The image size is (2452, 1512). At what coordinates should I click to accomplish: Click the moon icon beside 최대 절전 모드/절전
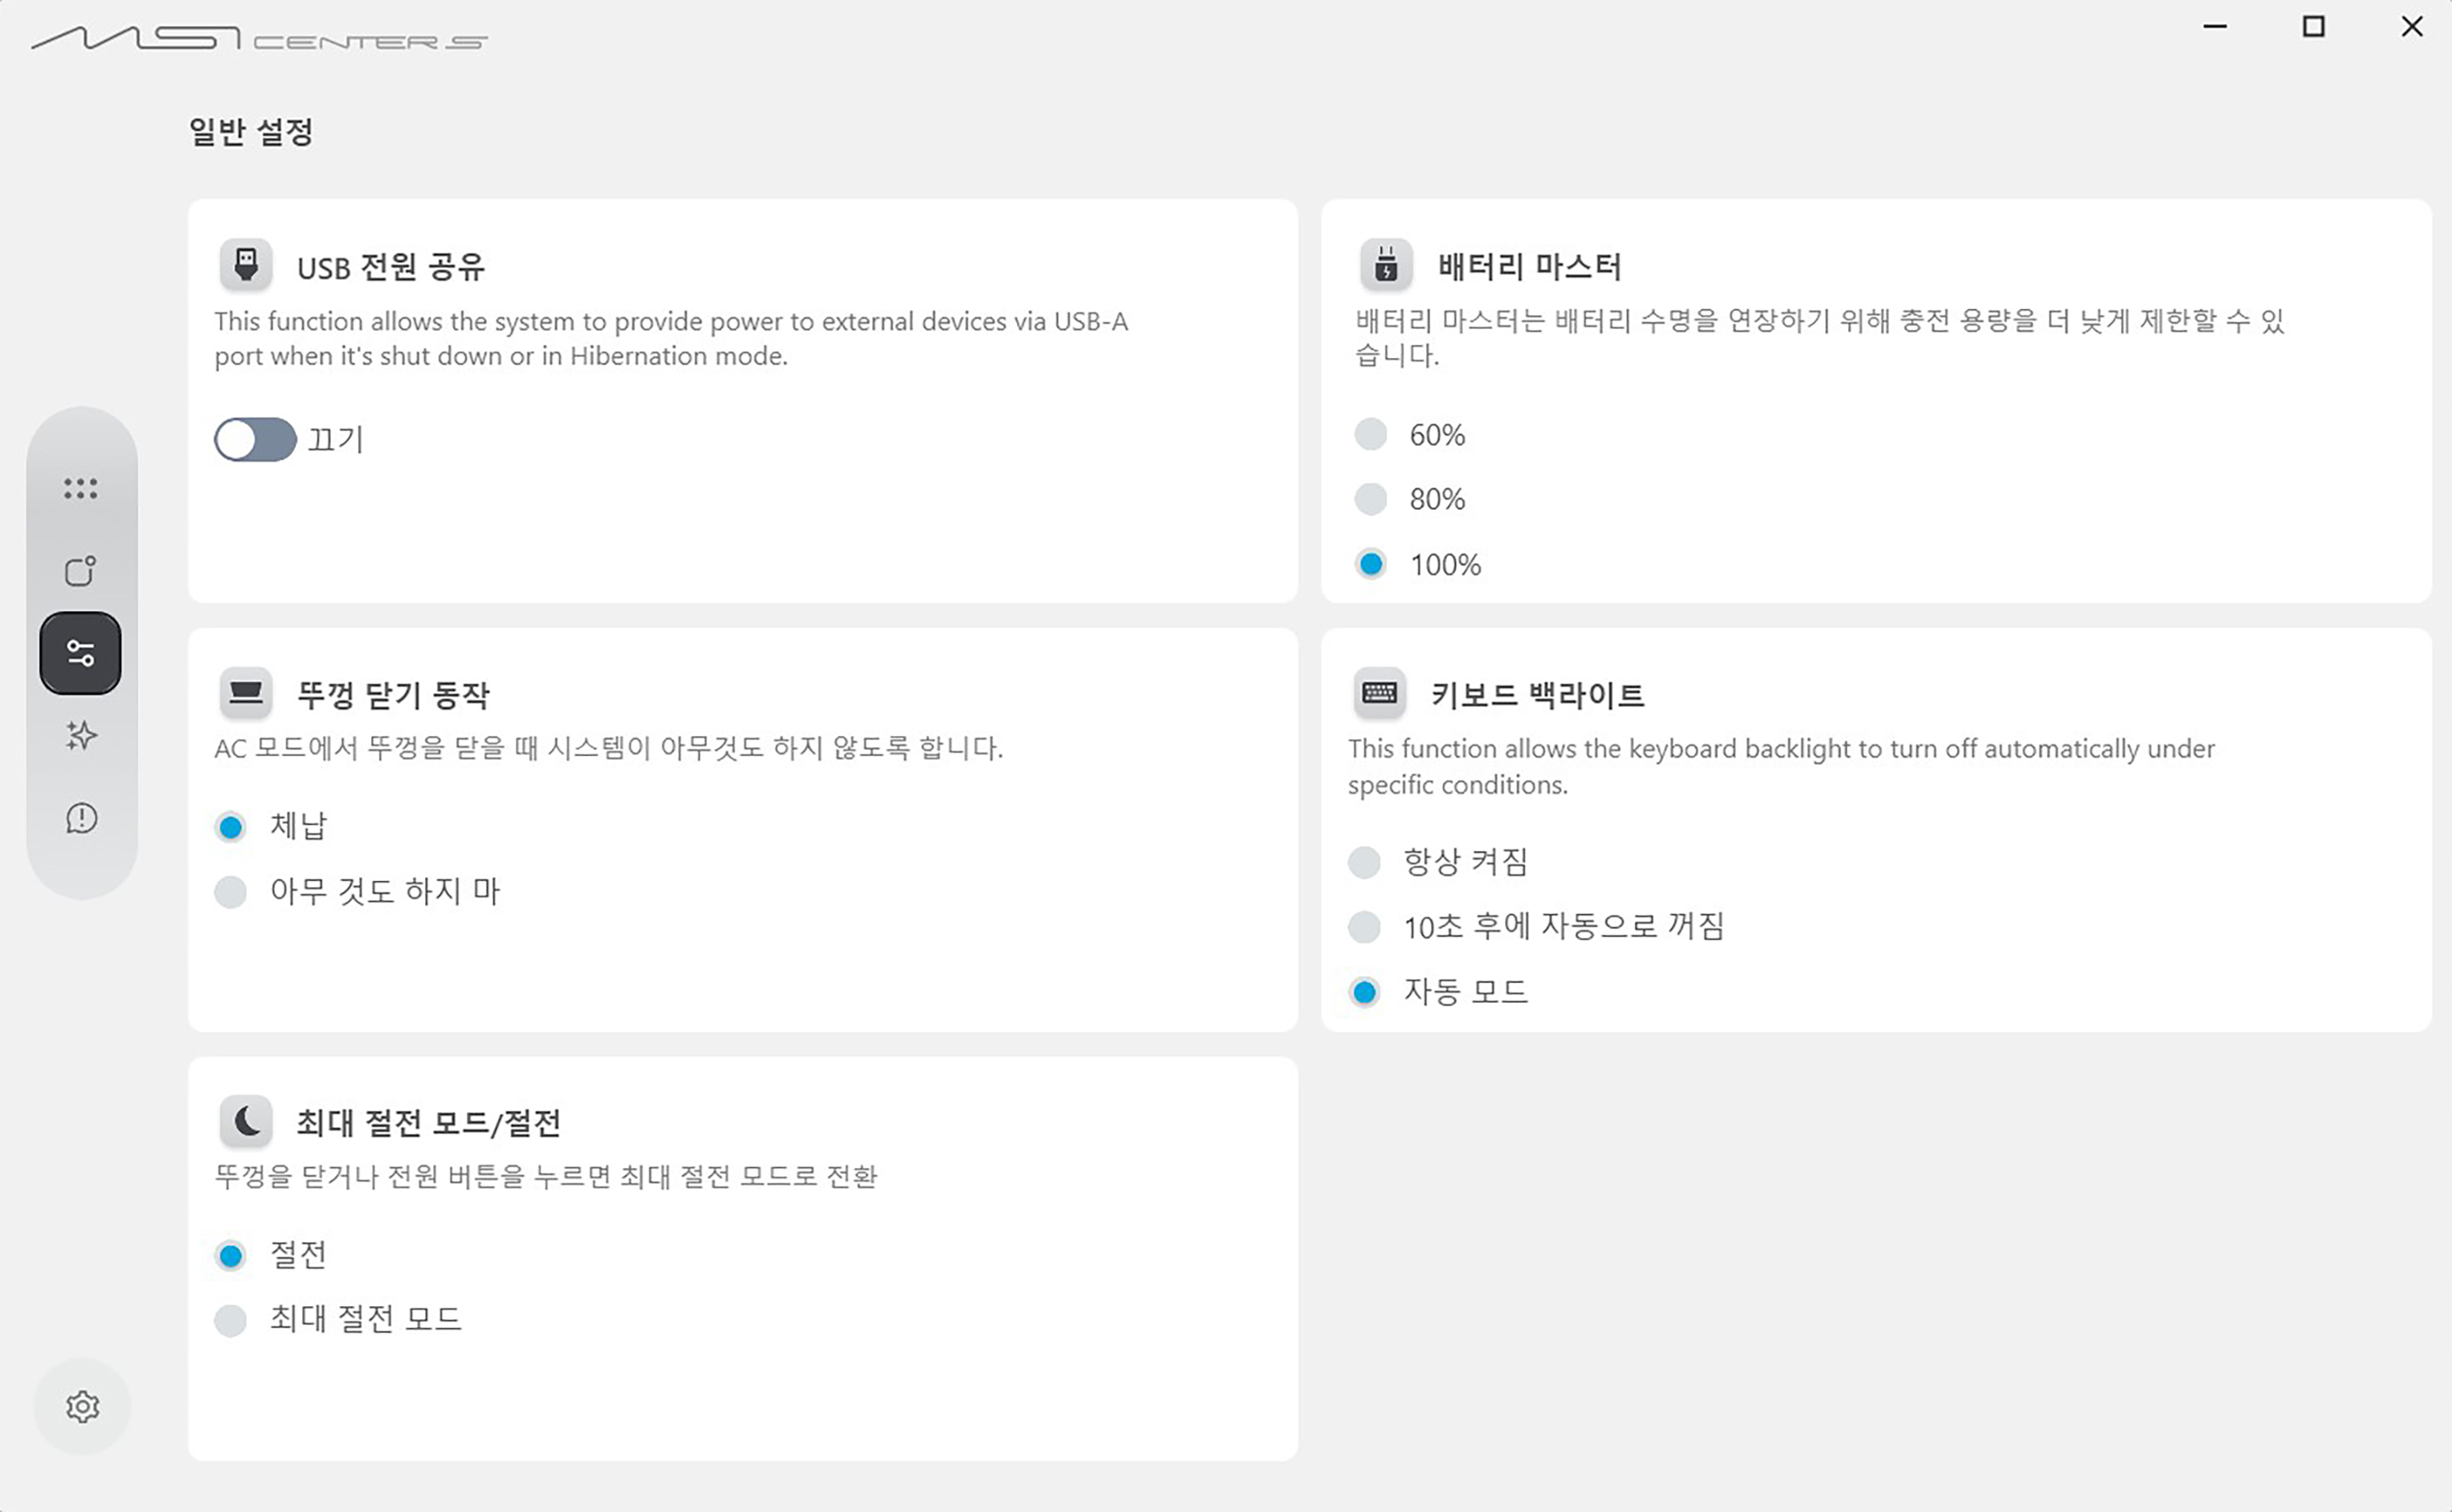click(246, 1121)
